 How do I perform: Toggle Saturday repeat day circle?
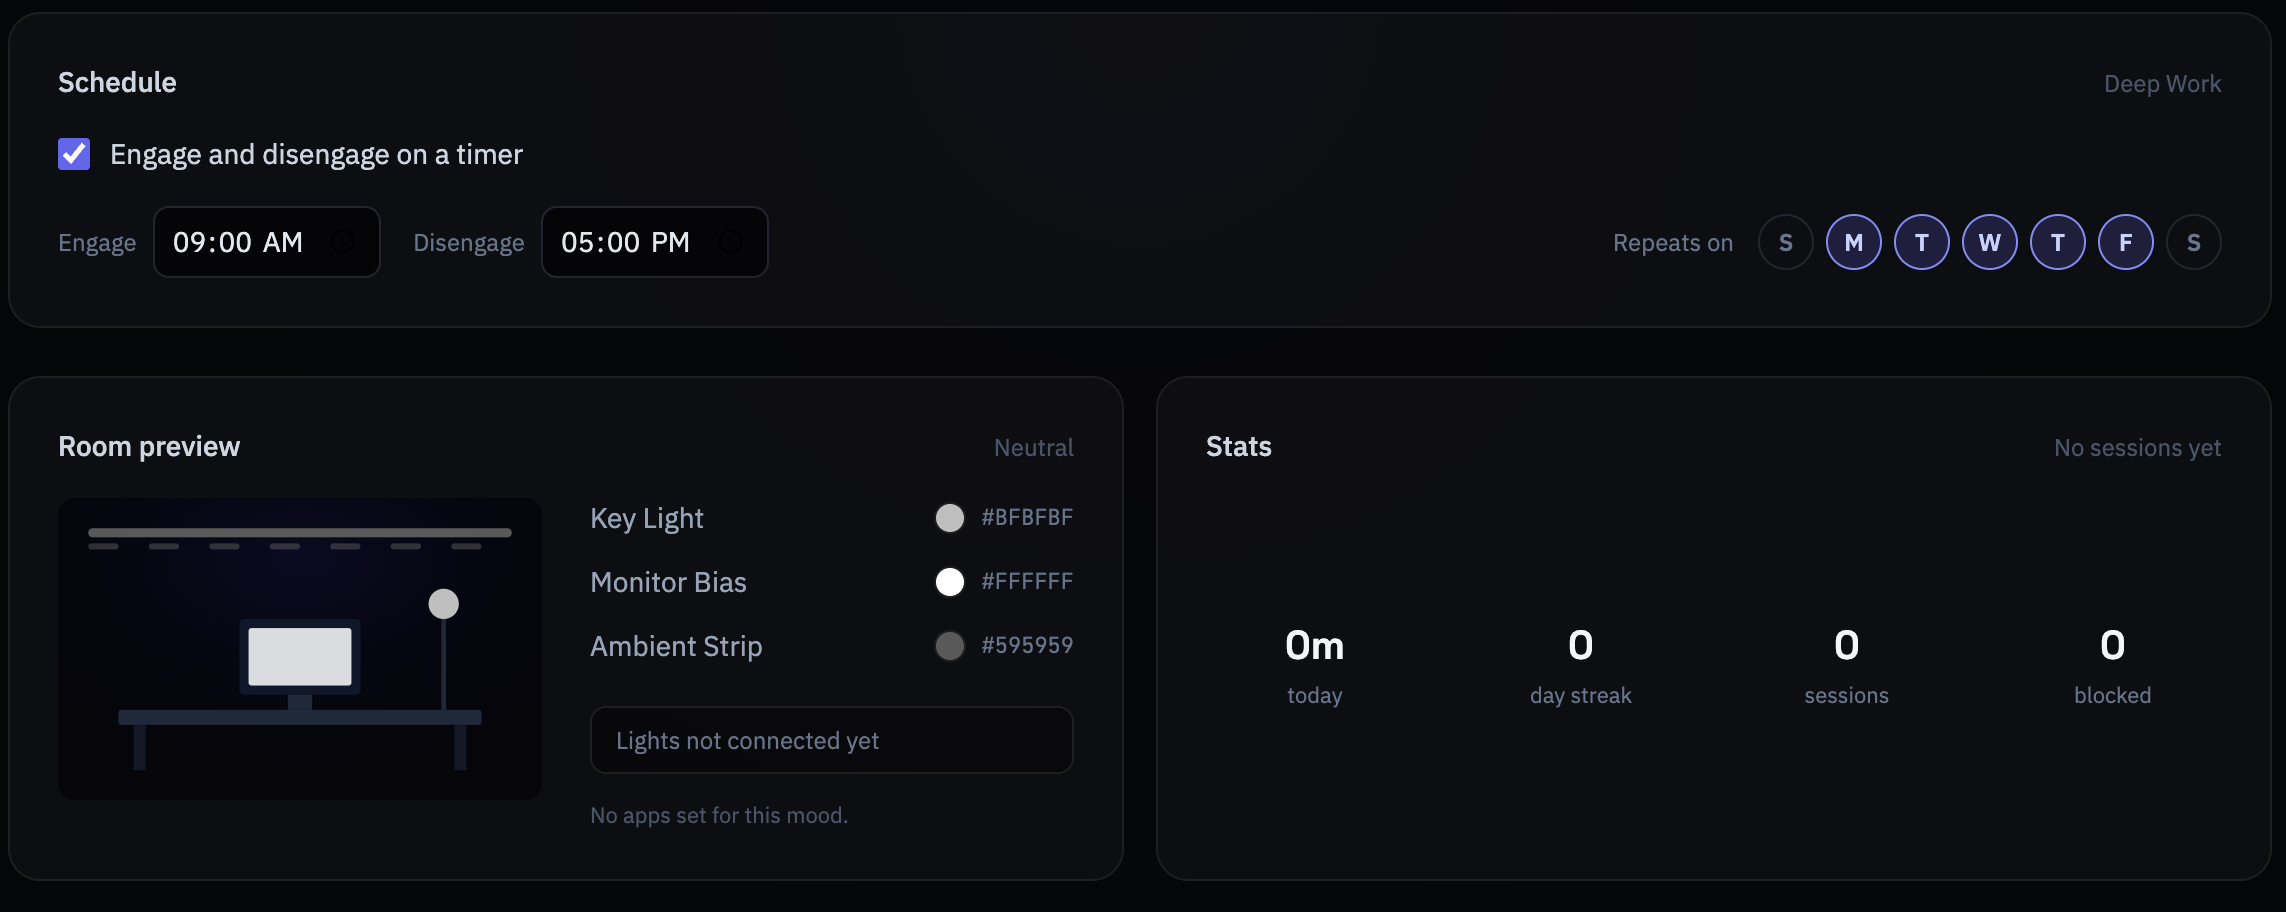tap(2194, 242)
